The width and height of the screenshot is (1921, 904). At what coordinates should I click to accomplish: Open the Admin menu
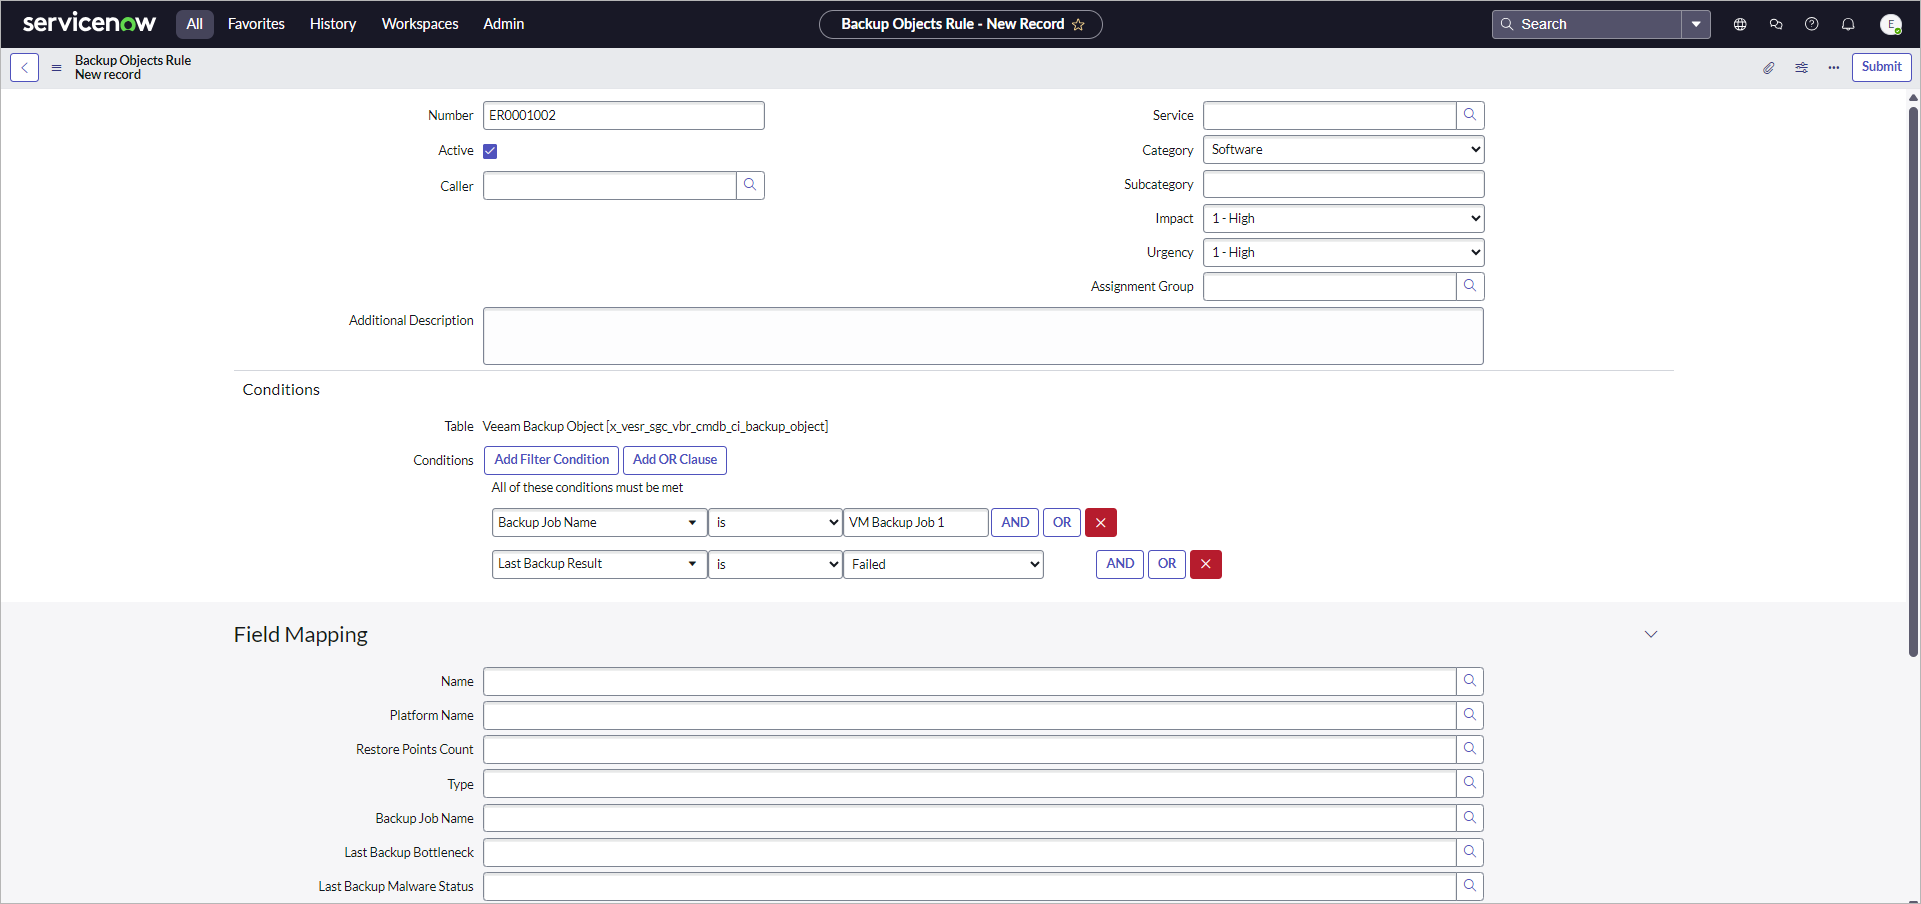tap(504, 24)
